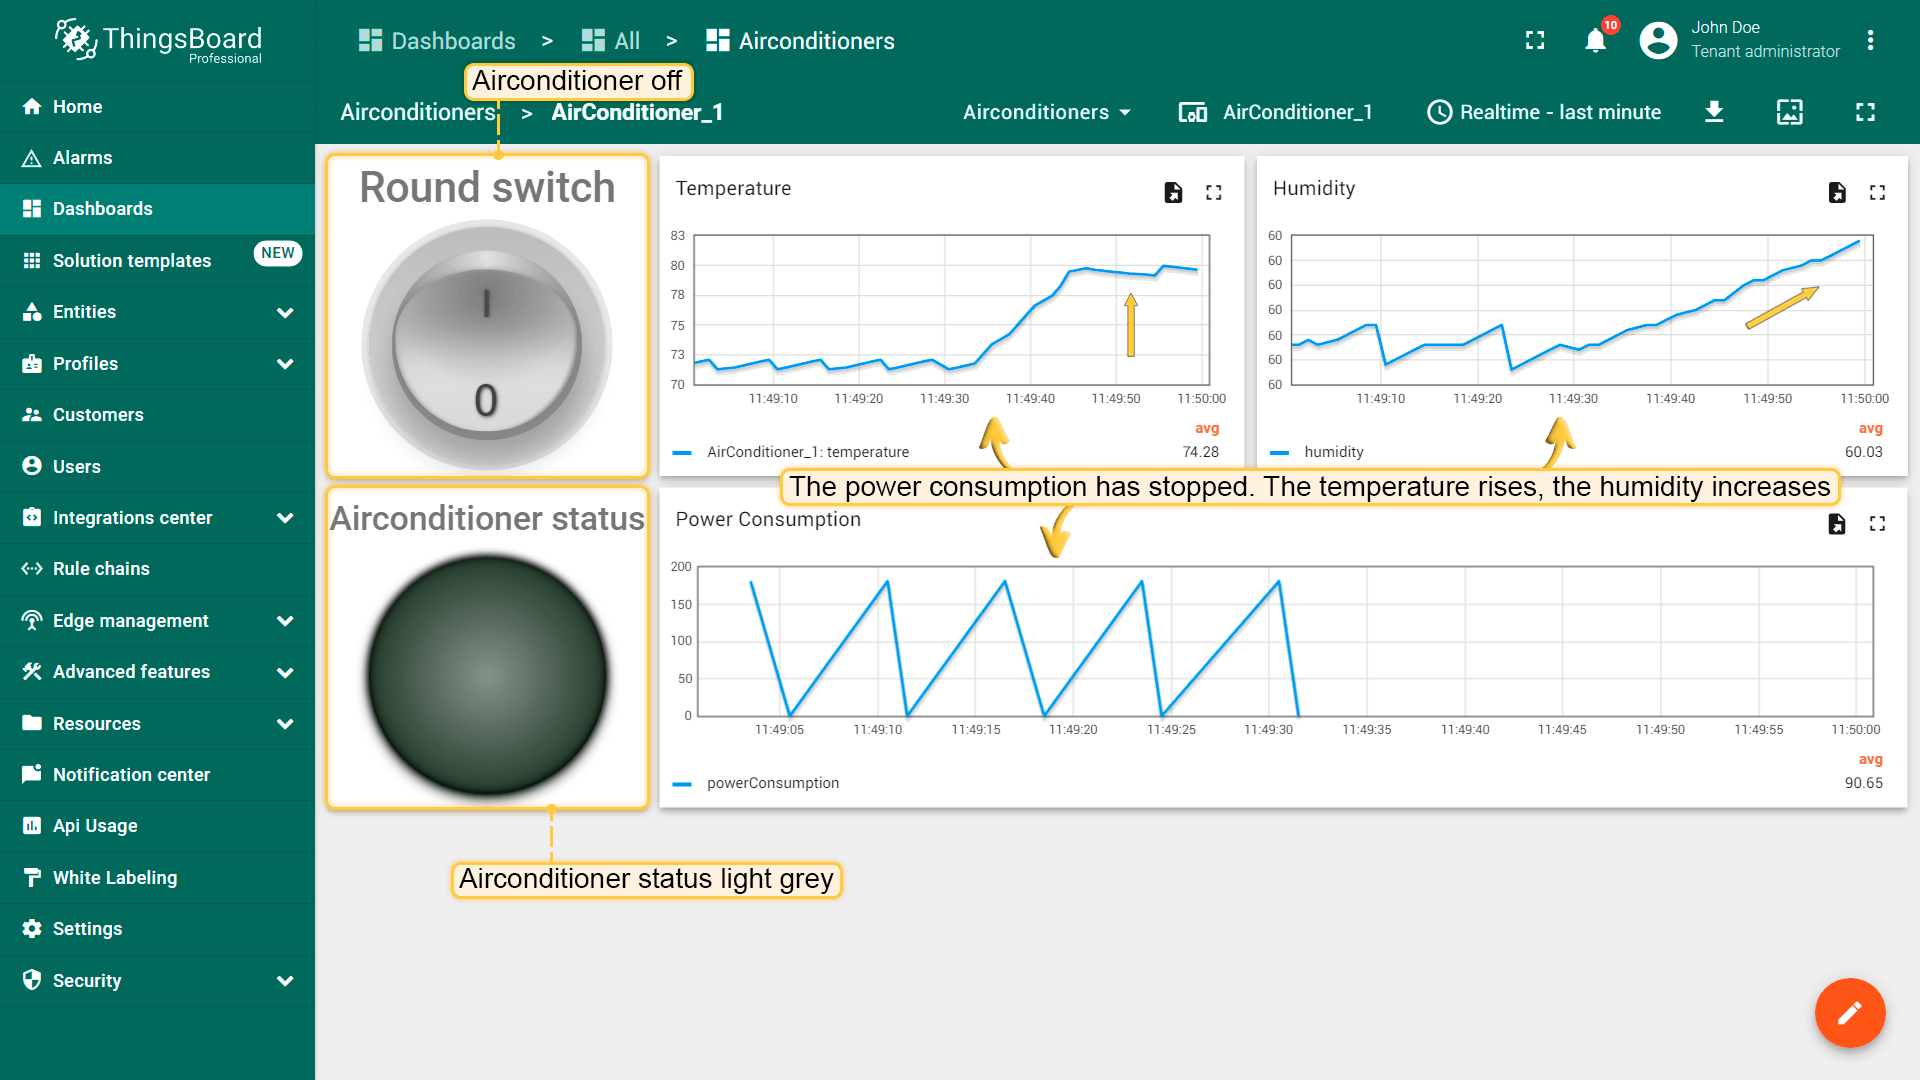This screenshot has width=1920, height=1080.
Task: Toggle the powerConsumption legend series
Action: 772,783
